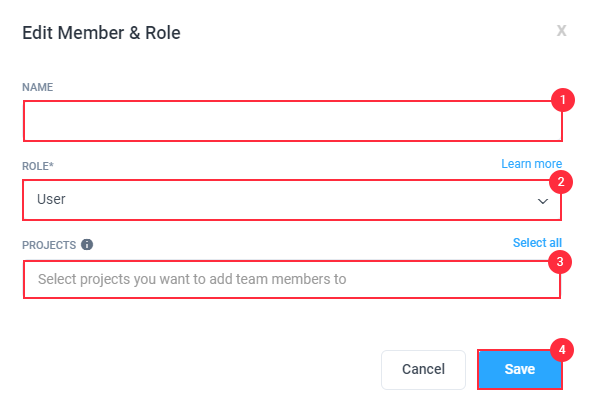Click the red badge numbered 2

[x=561, y=182]
